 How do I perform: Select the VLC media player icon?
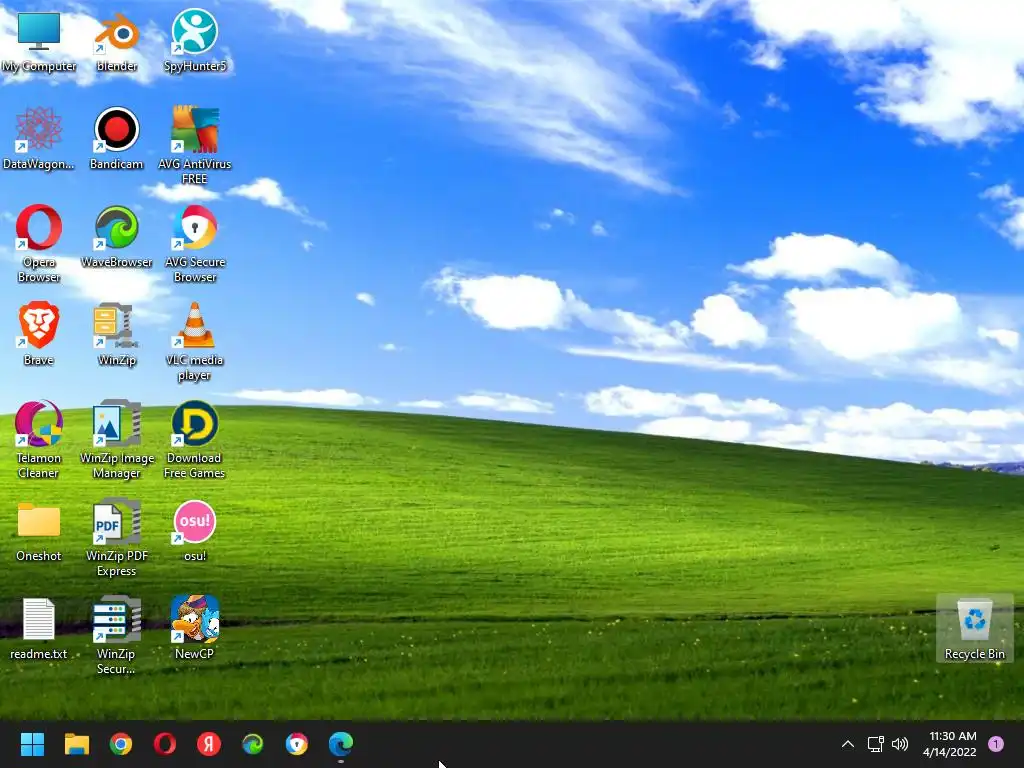tap(195, 342)
